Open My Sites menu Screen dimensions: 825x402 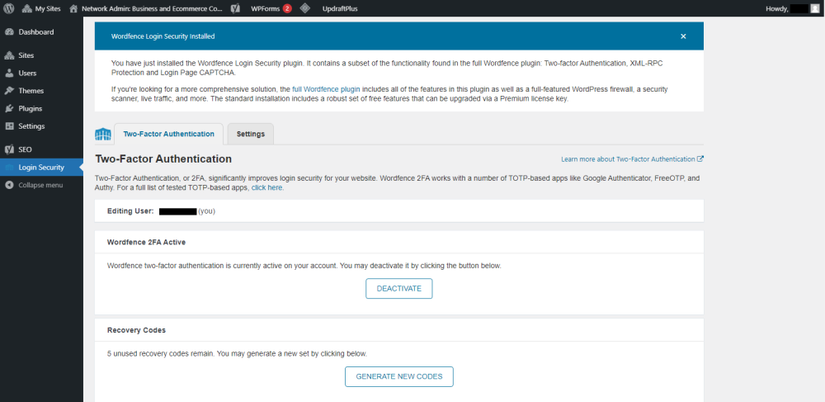pyautogui.click(x=42, y=8)
